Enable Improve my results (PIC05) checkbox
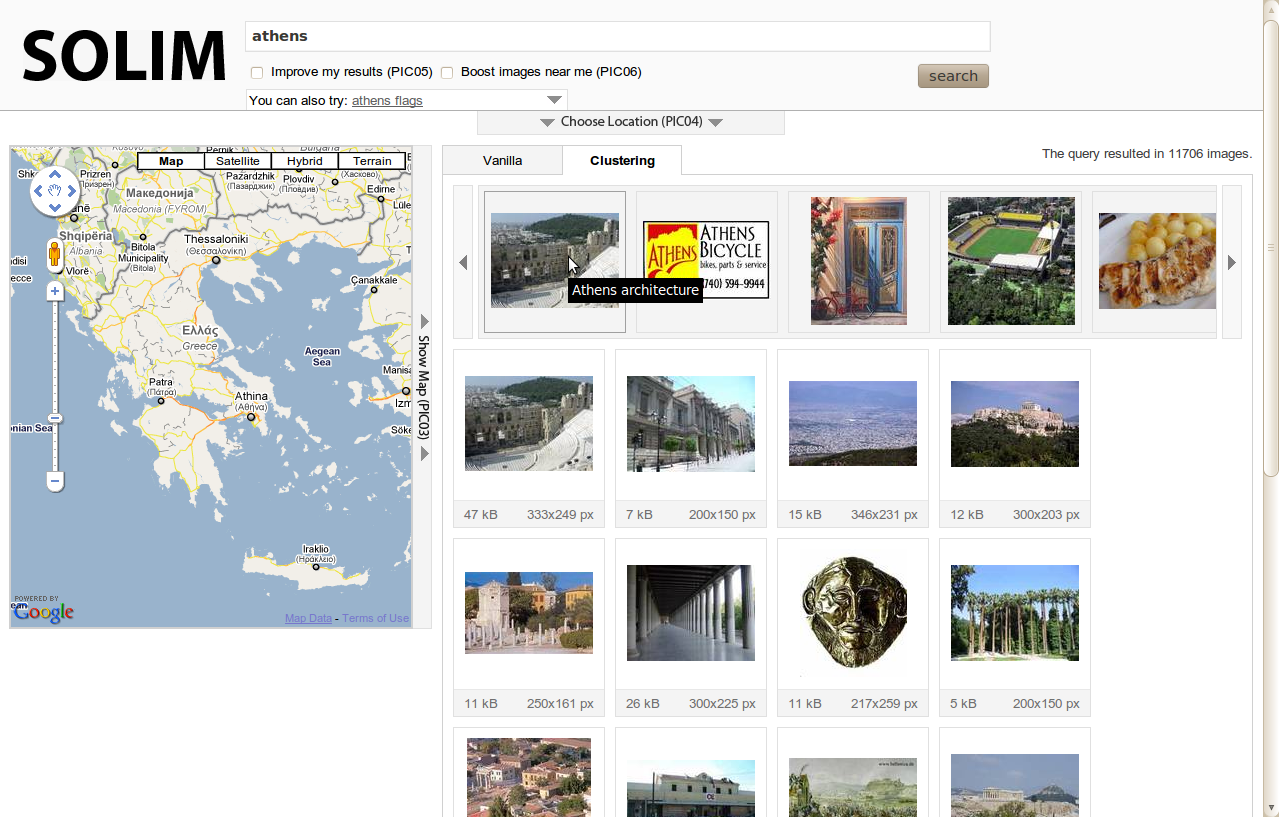Image resolution: width=1279 pixels, height=817 pixels. tap(257, 73)
